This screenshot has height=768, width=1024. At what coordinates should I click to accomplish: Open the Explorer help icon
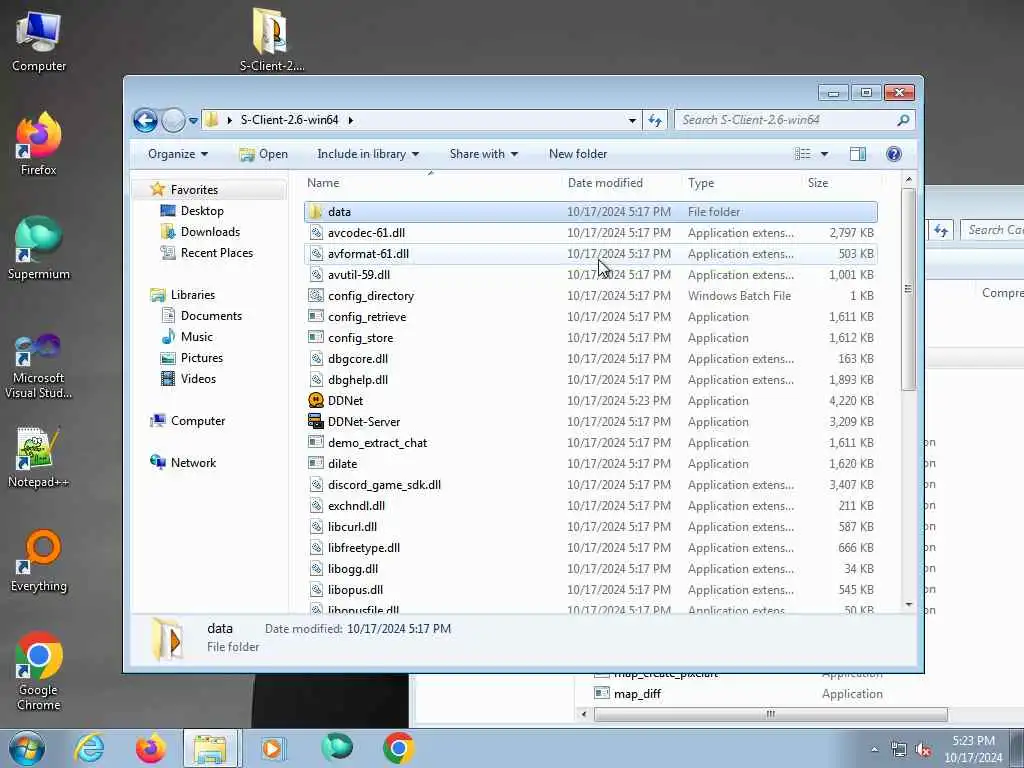point(894,154)
